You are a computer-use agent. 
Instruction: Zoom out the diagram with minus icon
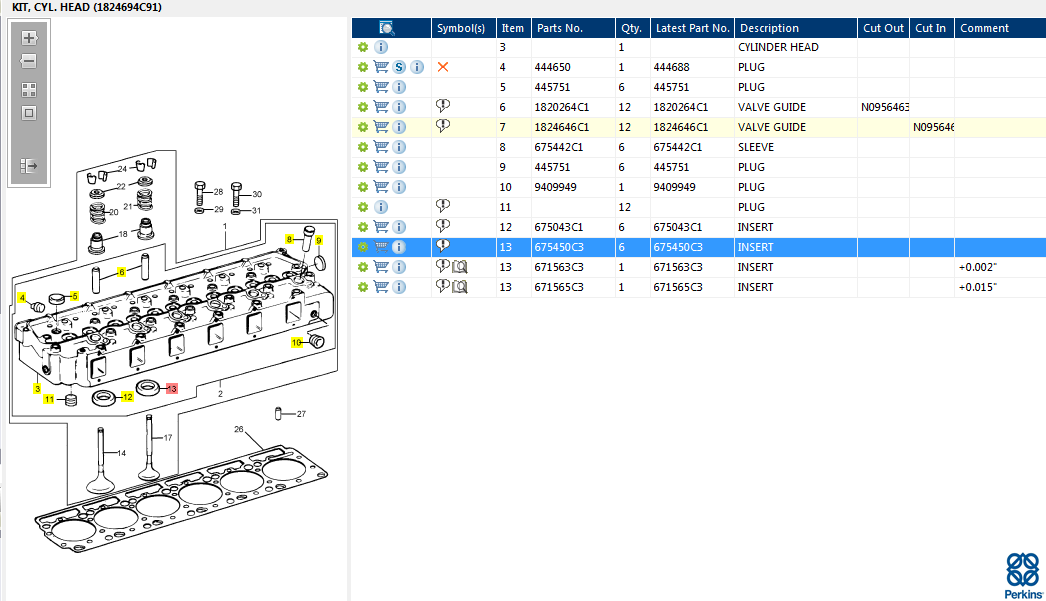coord(29,61)
